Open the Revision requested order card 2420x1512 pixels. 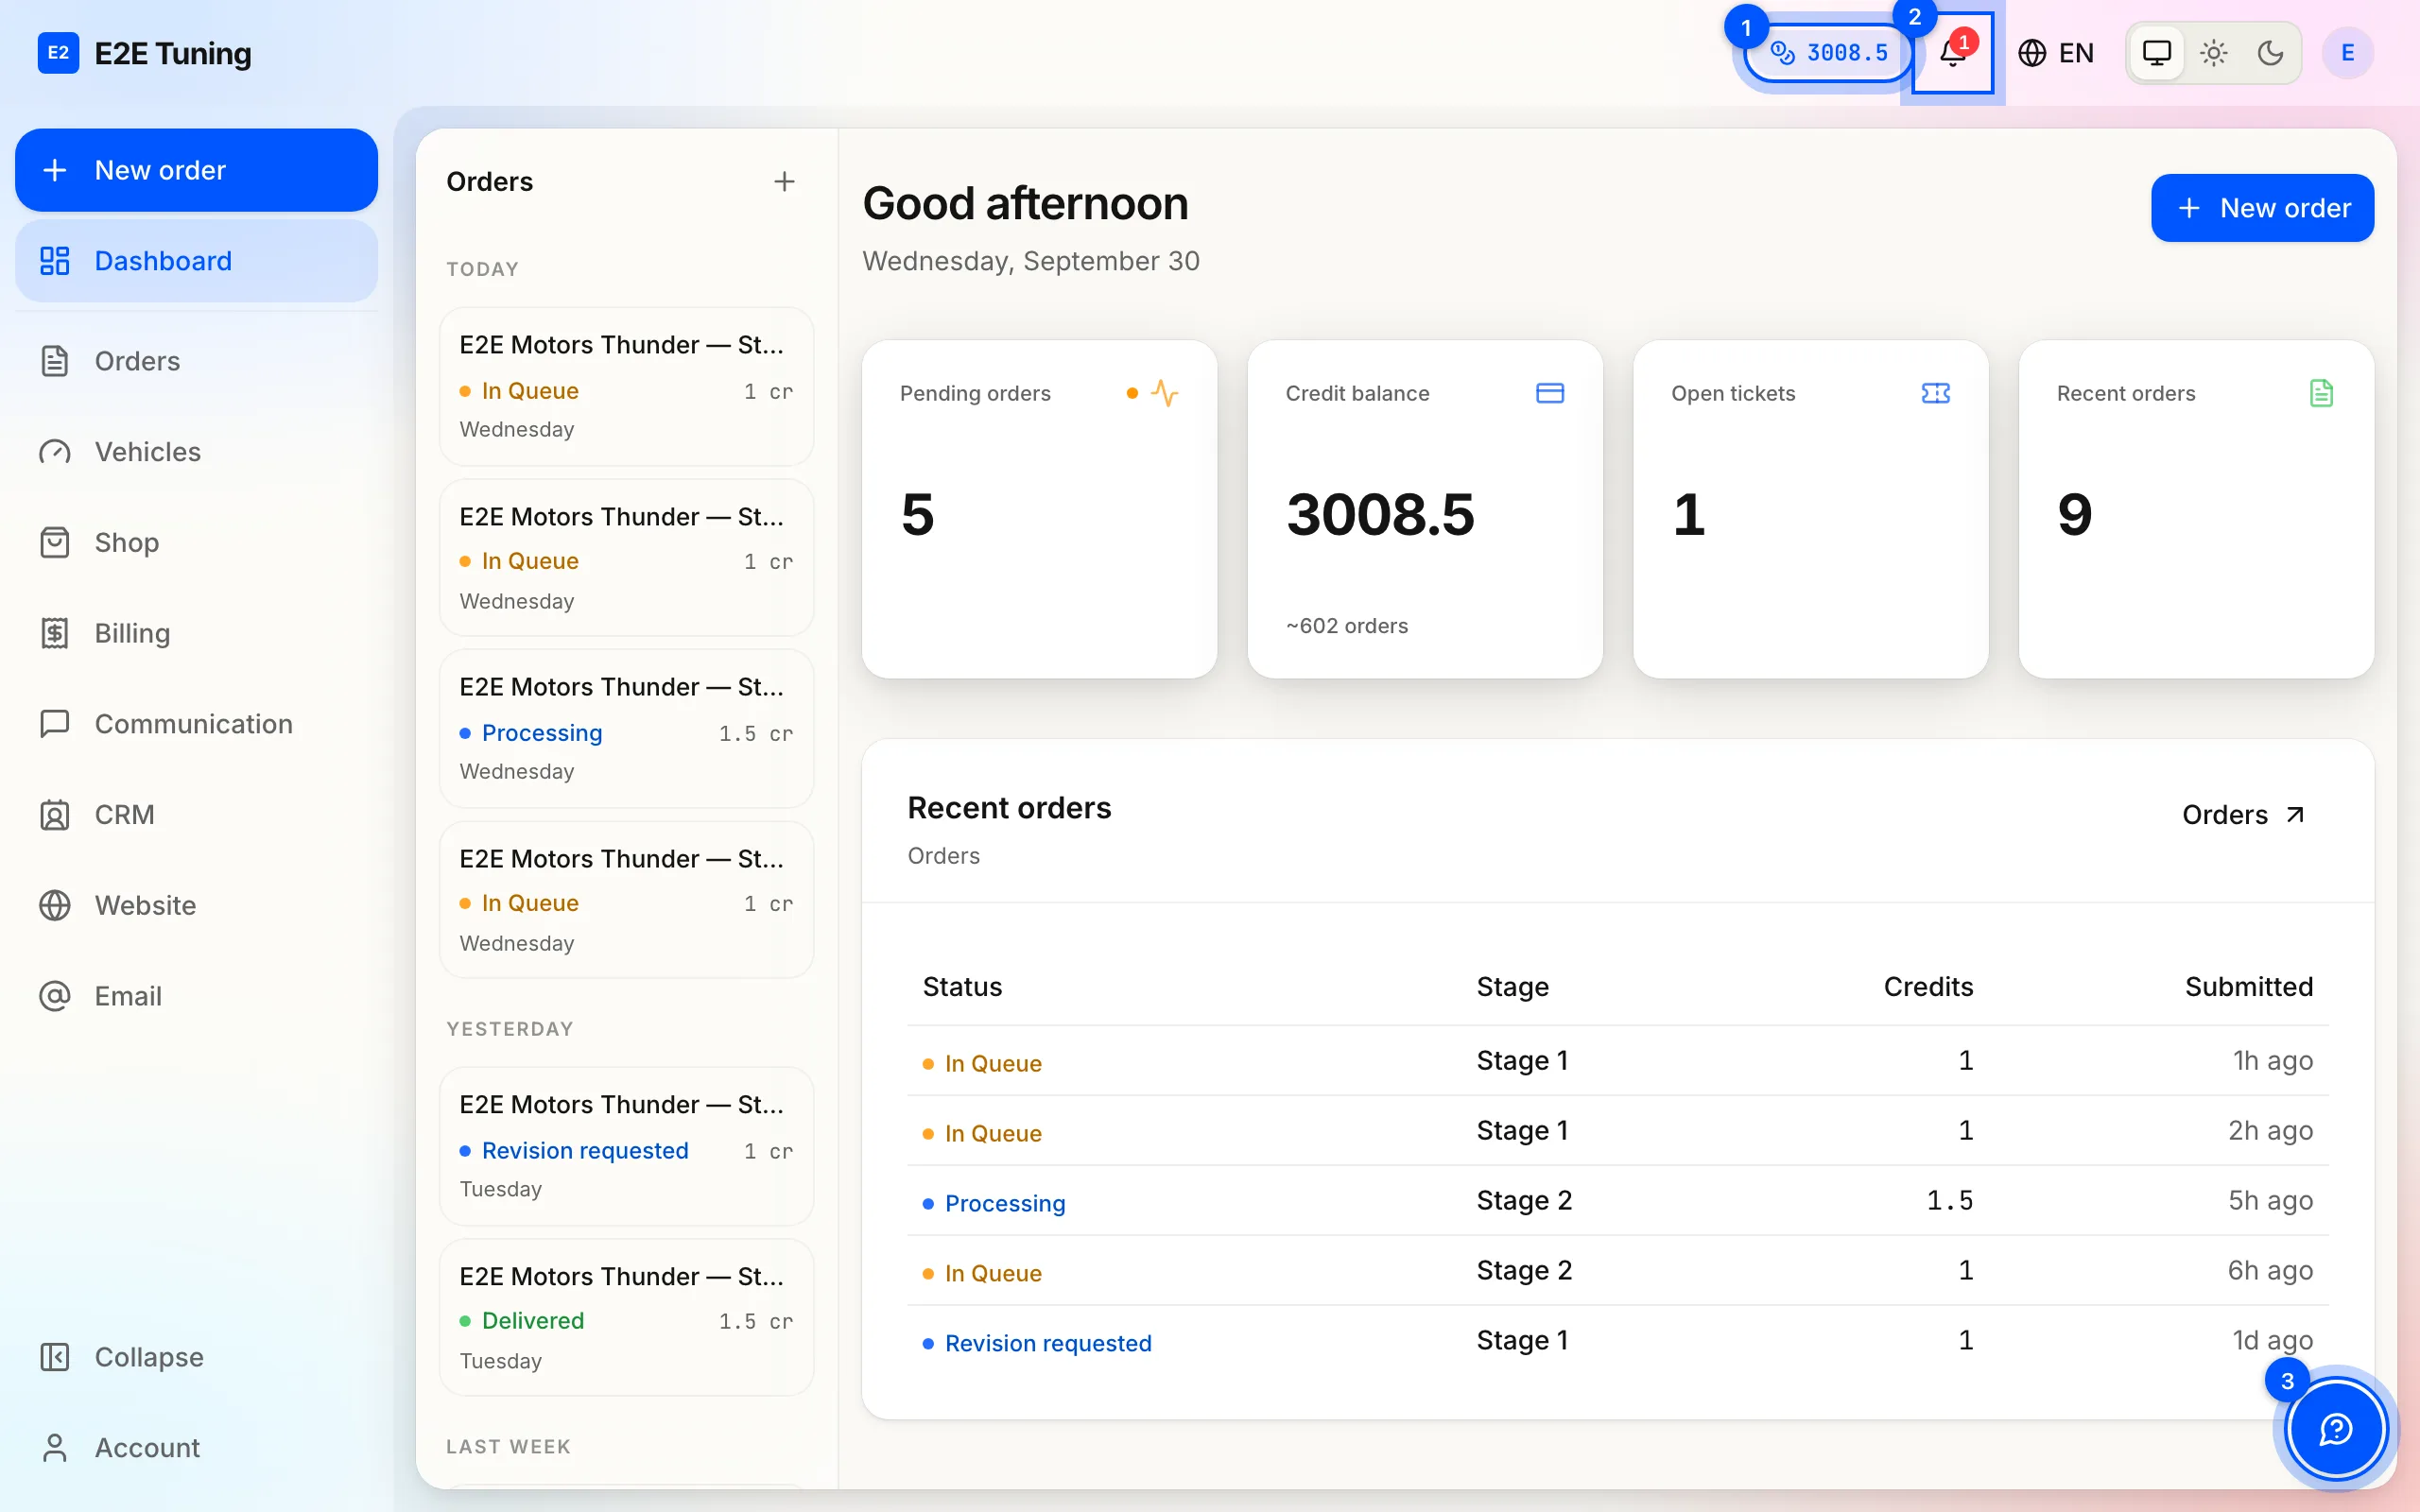point(626,1146)
